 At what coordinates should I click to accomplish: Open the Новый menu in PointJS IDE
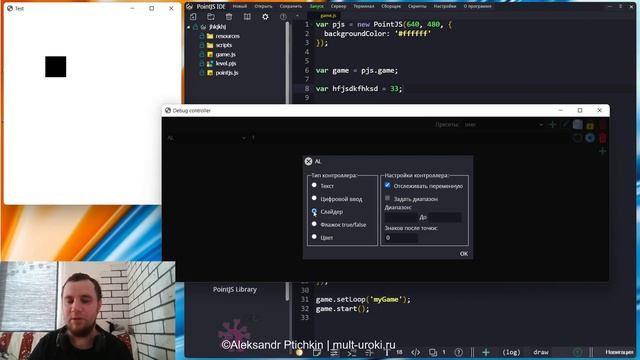click(x=240, y=7)
